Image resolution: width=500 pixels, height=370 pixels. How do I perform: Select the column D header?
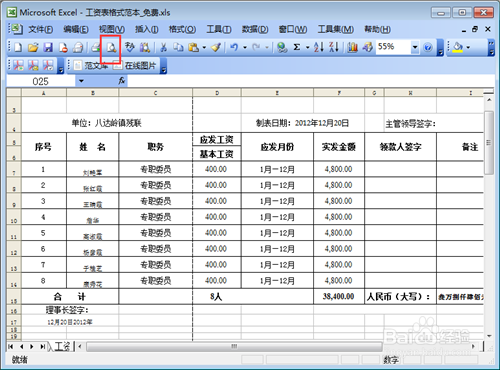[217, 93]
